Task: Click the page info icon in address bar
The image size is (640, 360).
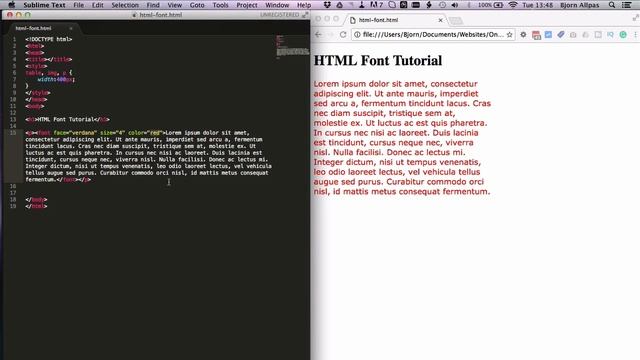Action: (357, 35)
